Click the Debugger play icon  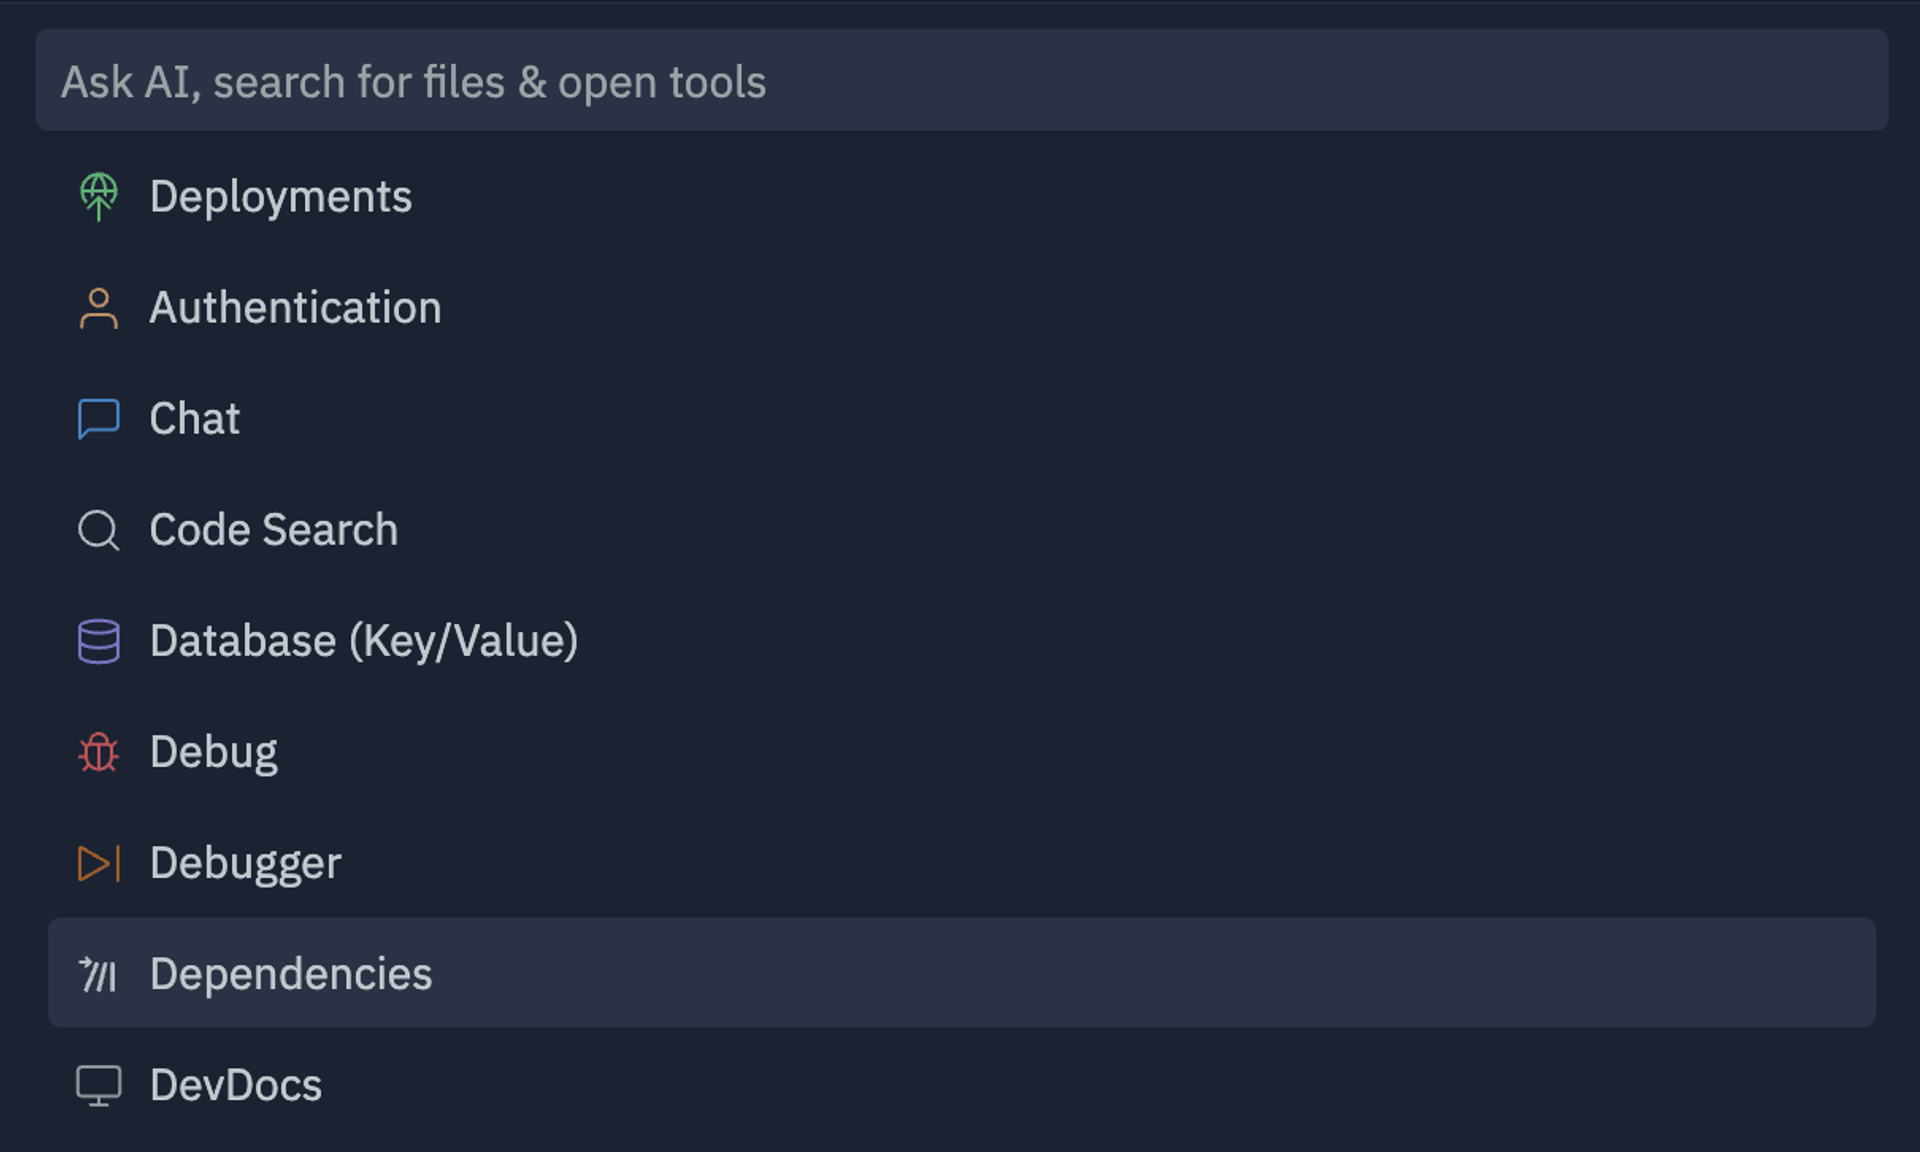tap(99, 863)
